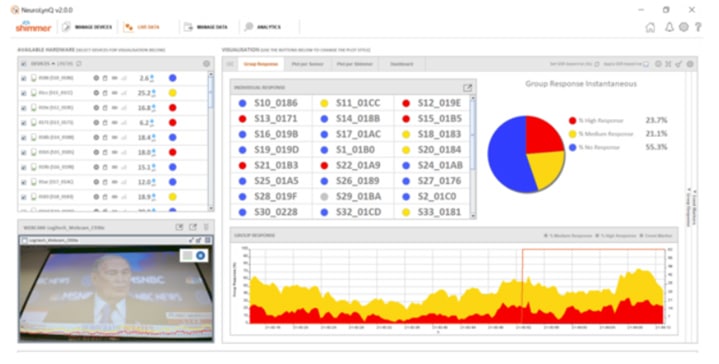Switch to the Plot per Shimmer tab

pyautogui.click(x=354, y=64)
